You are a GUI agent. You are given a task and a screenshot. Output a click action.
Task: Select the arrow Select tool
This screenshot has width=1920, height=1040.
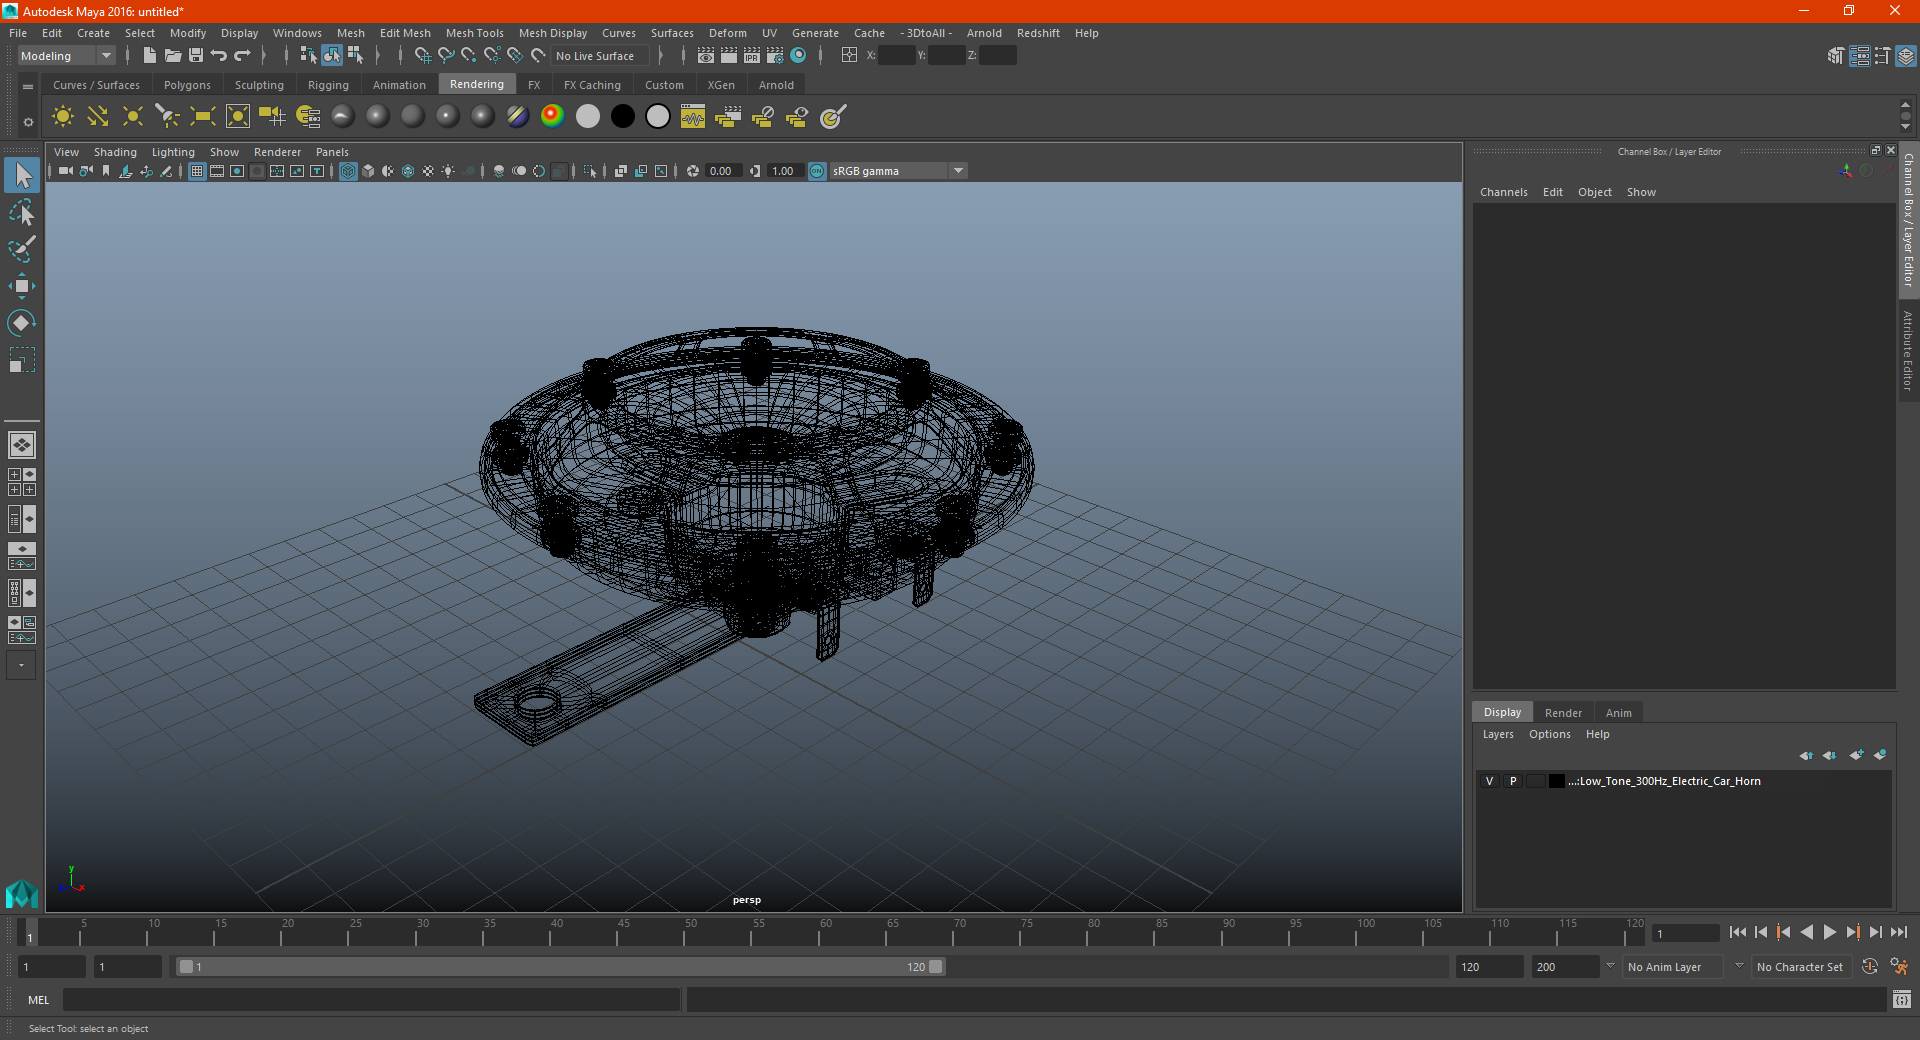tap(22, 176)
